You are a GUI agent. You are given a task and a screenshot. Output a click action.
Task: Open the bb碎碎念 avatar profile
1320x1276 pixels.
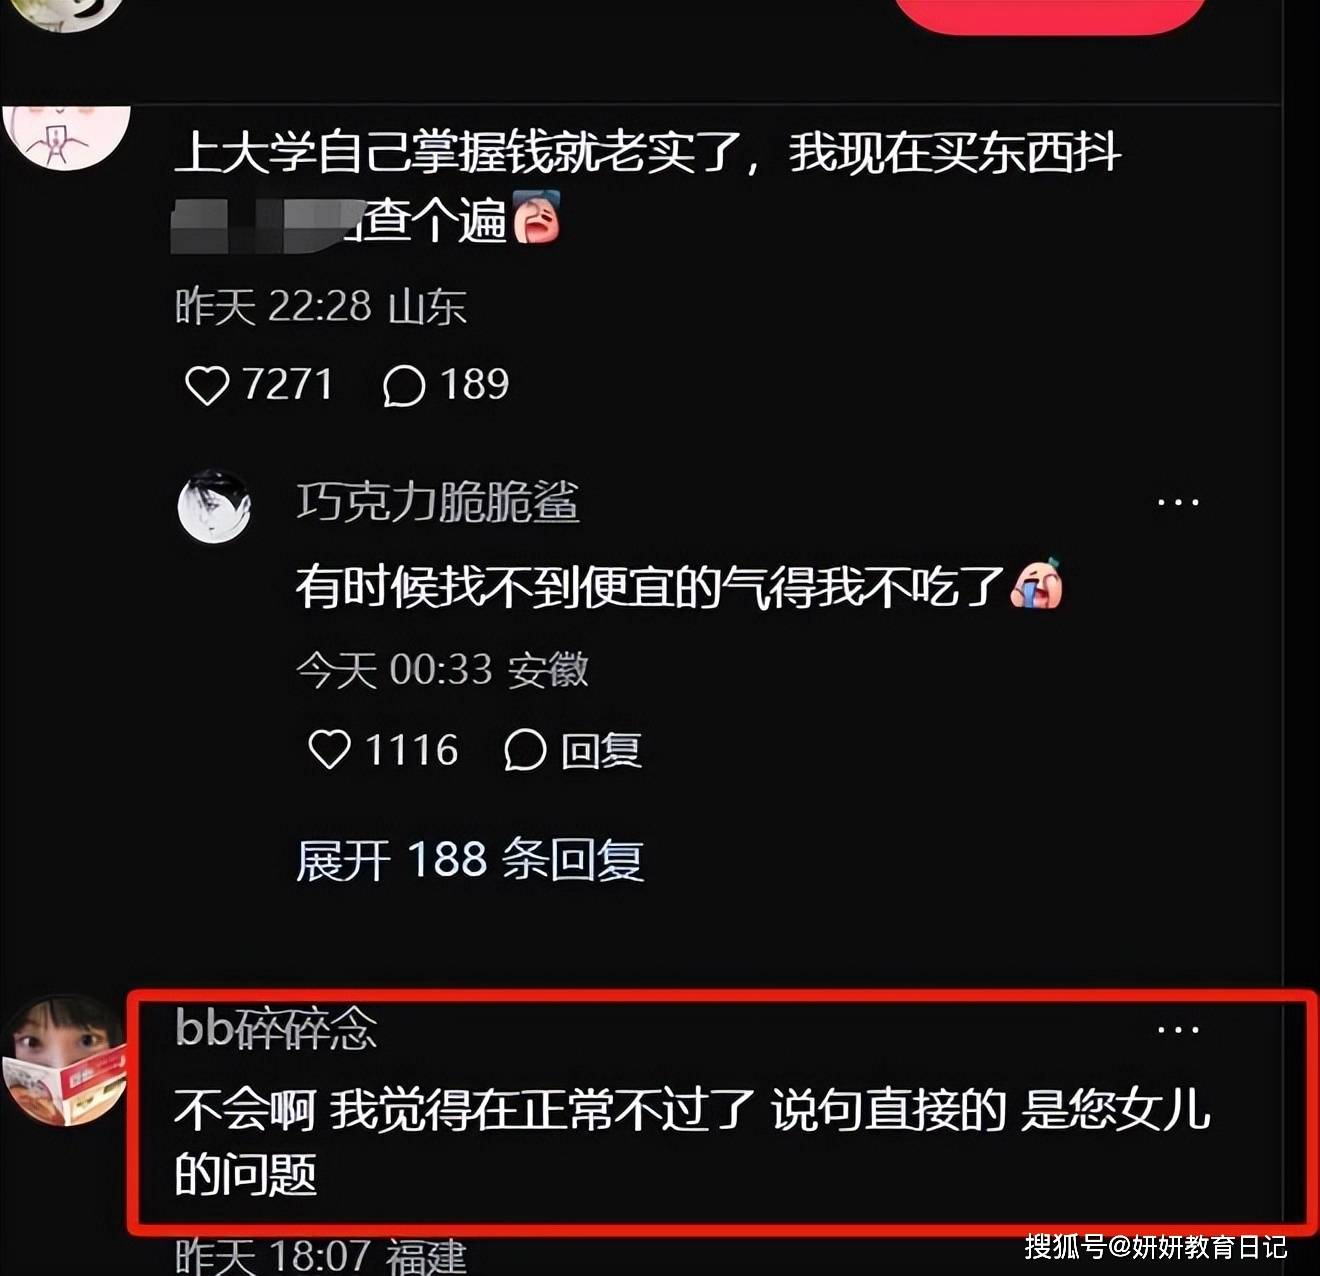(65, 1060)
